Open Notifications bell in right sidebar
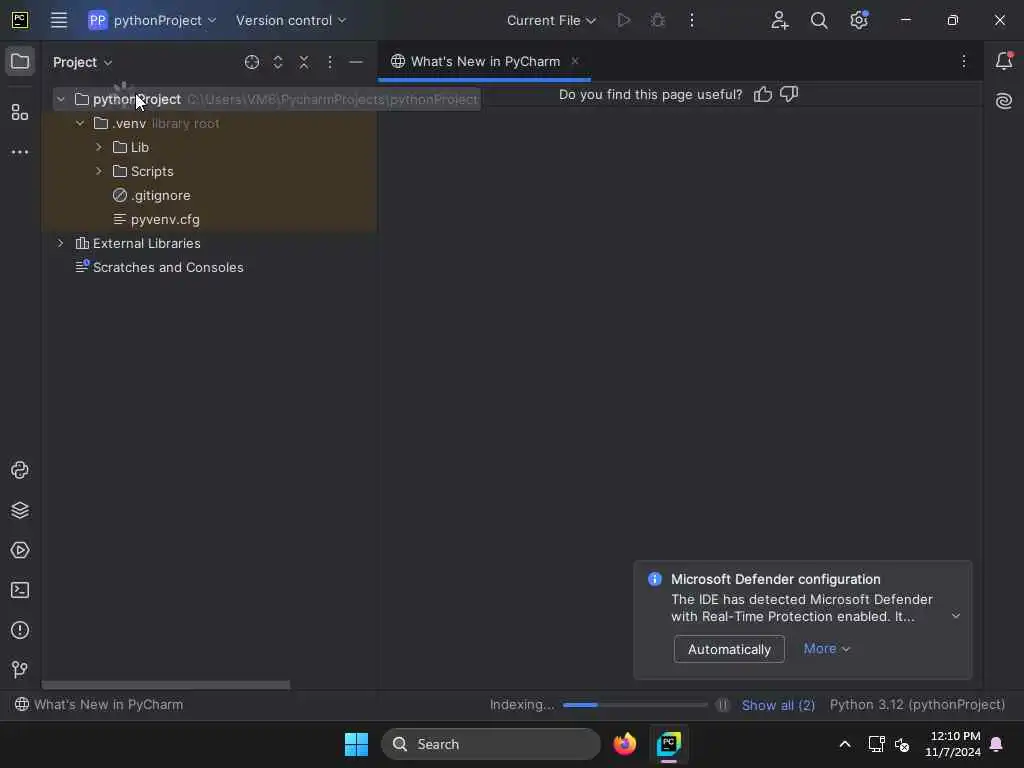Viewport: 1024px width, 768px height. 1004,61
